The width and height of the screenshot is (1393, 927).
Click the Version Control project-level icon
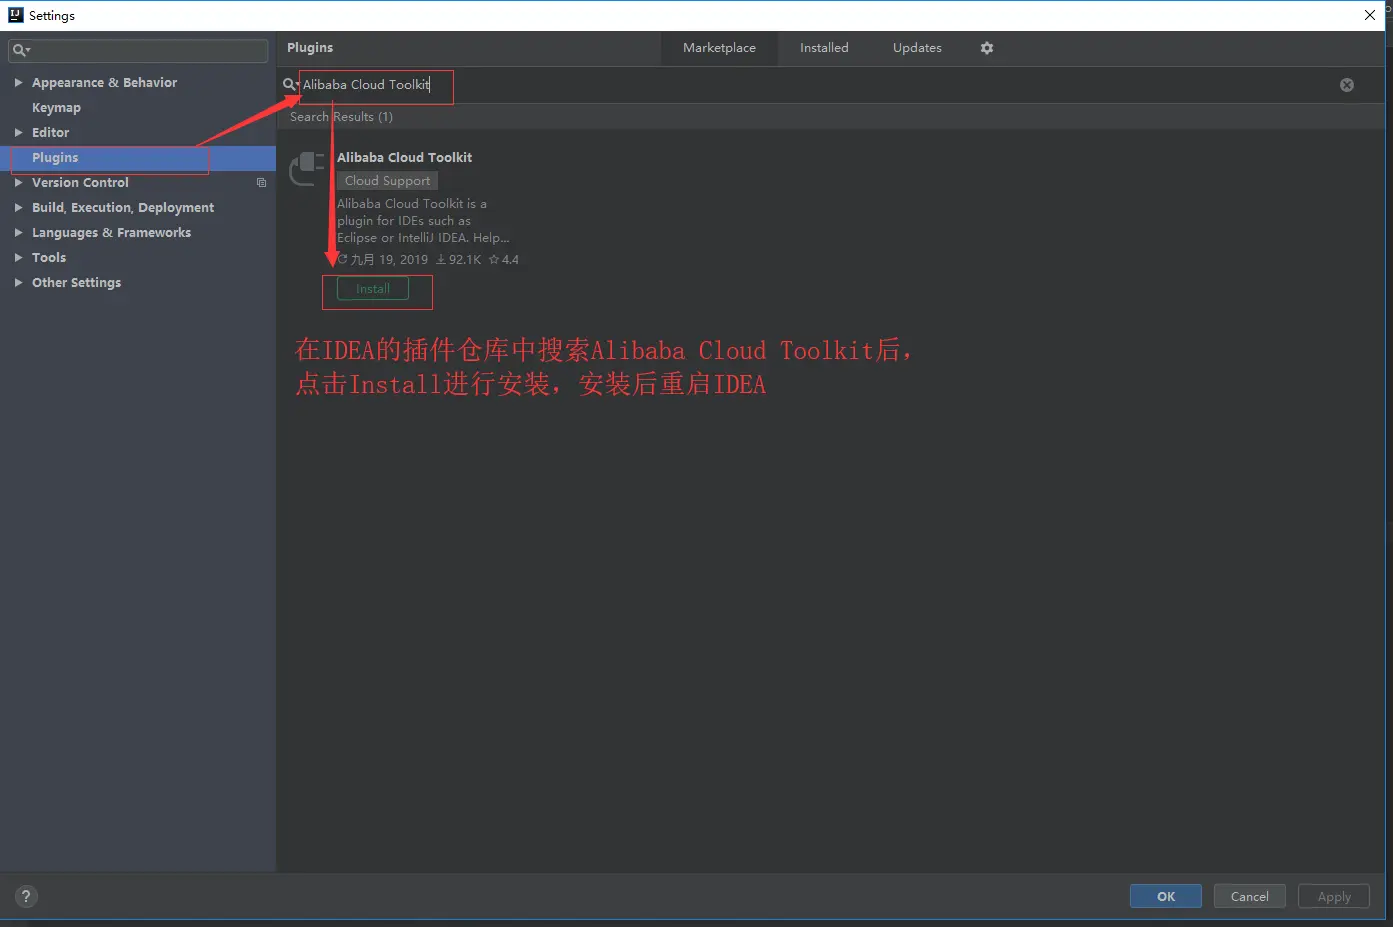click(x=262, y=183)
